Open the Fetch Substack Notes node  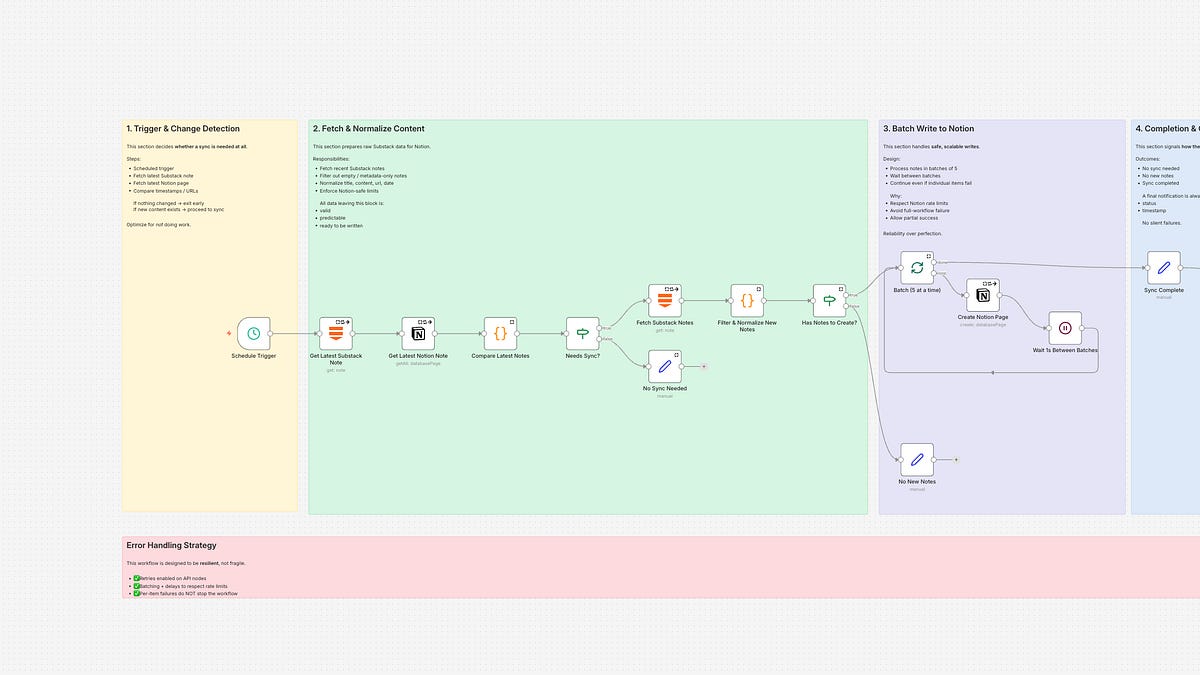click(x=665, y=300)
